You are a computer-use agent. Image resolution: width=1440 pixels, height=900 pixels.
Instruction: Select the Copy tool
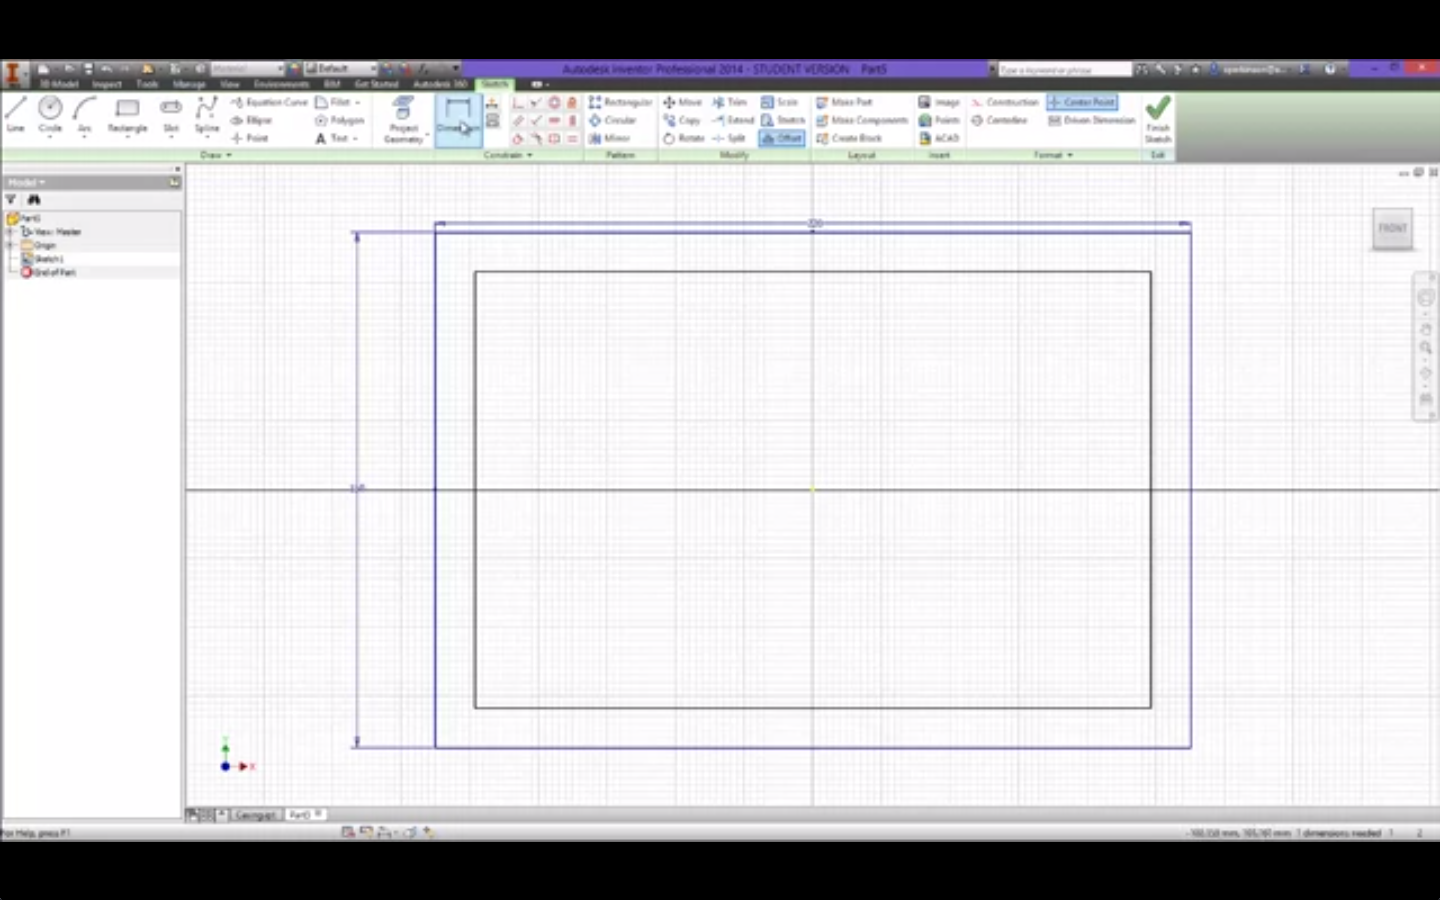pos(681,120)
